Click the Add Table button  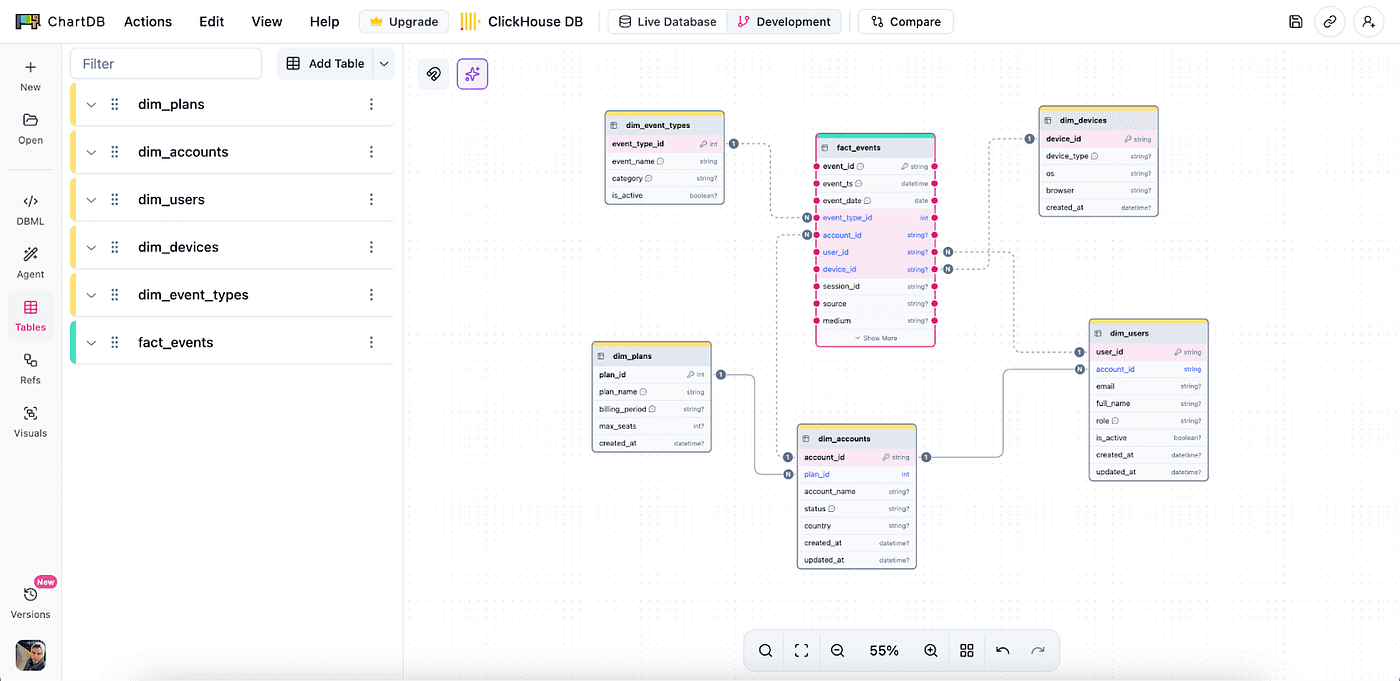325,63
